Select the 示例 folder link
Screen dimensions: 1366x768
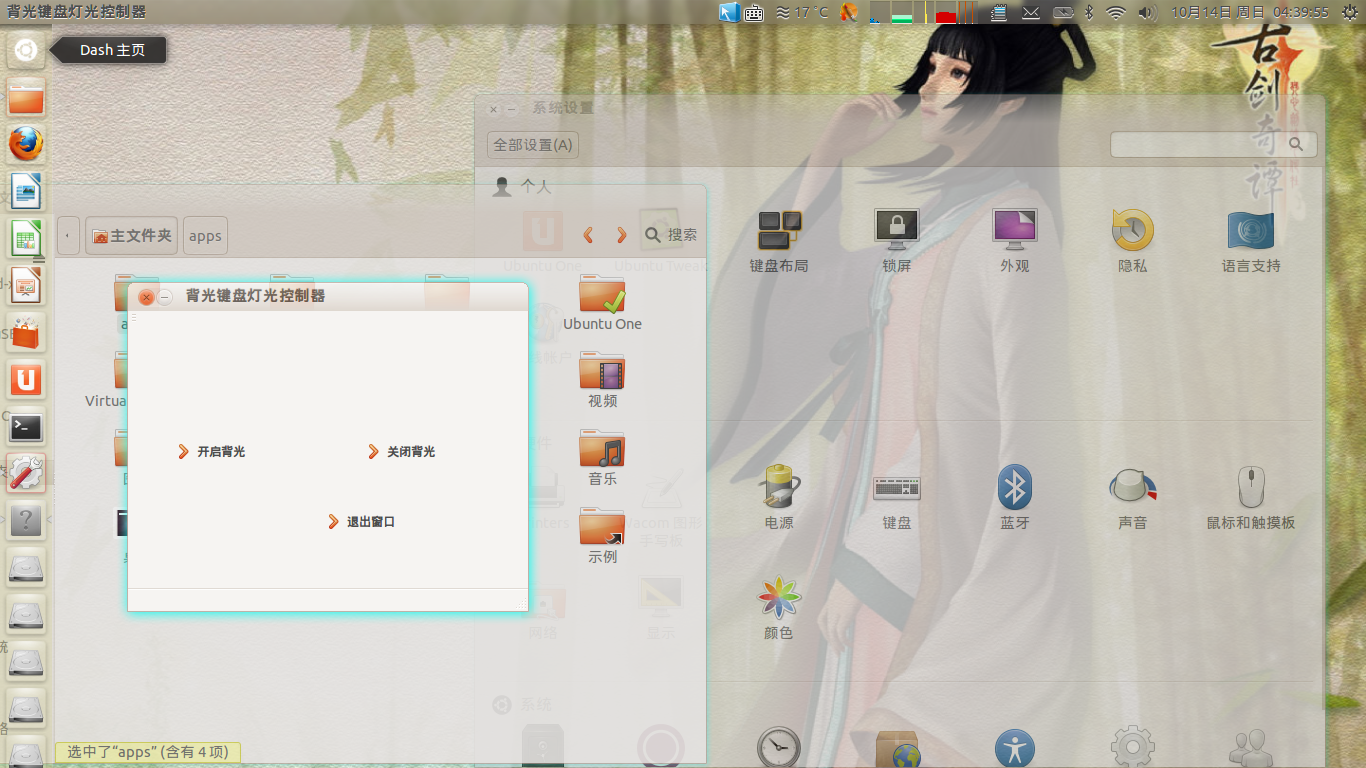click(602, 536)
